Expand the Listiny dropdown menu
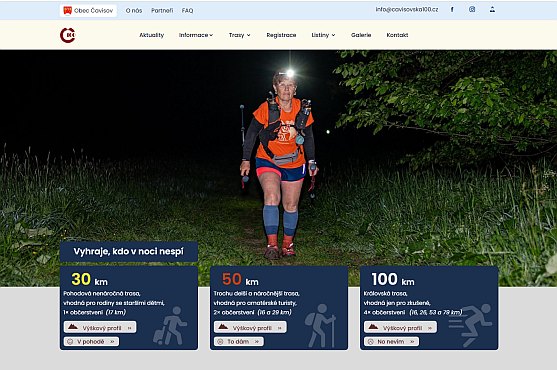Image resolution: width=557 pixels, height=370 pixels. pyautogui.click(x=323, y=35)
